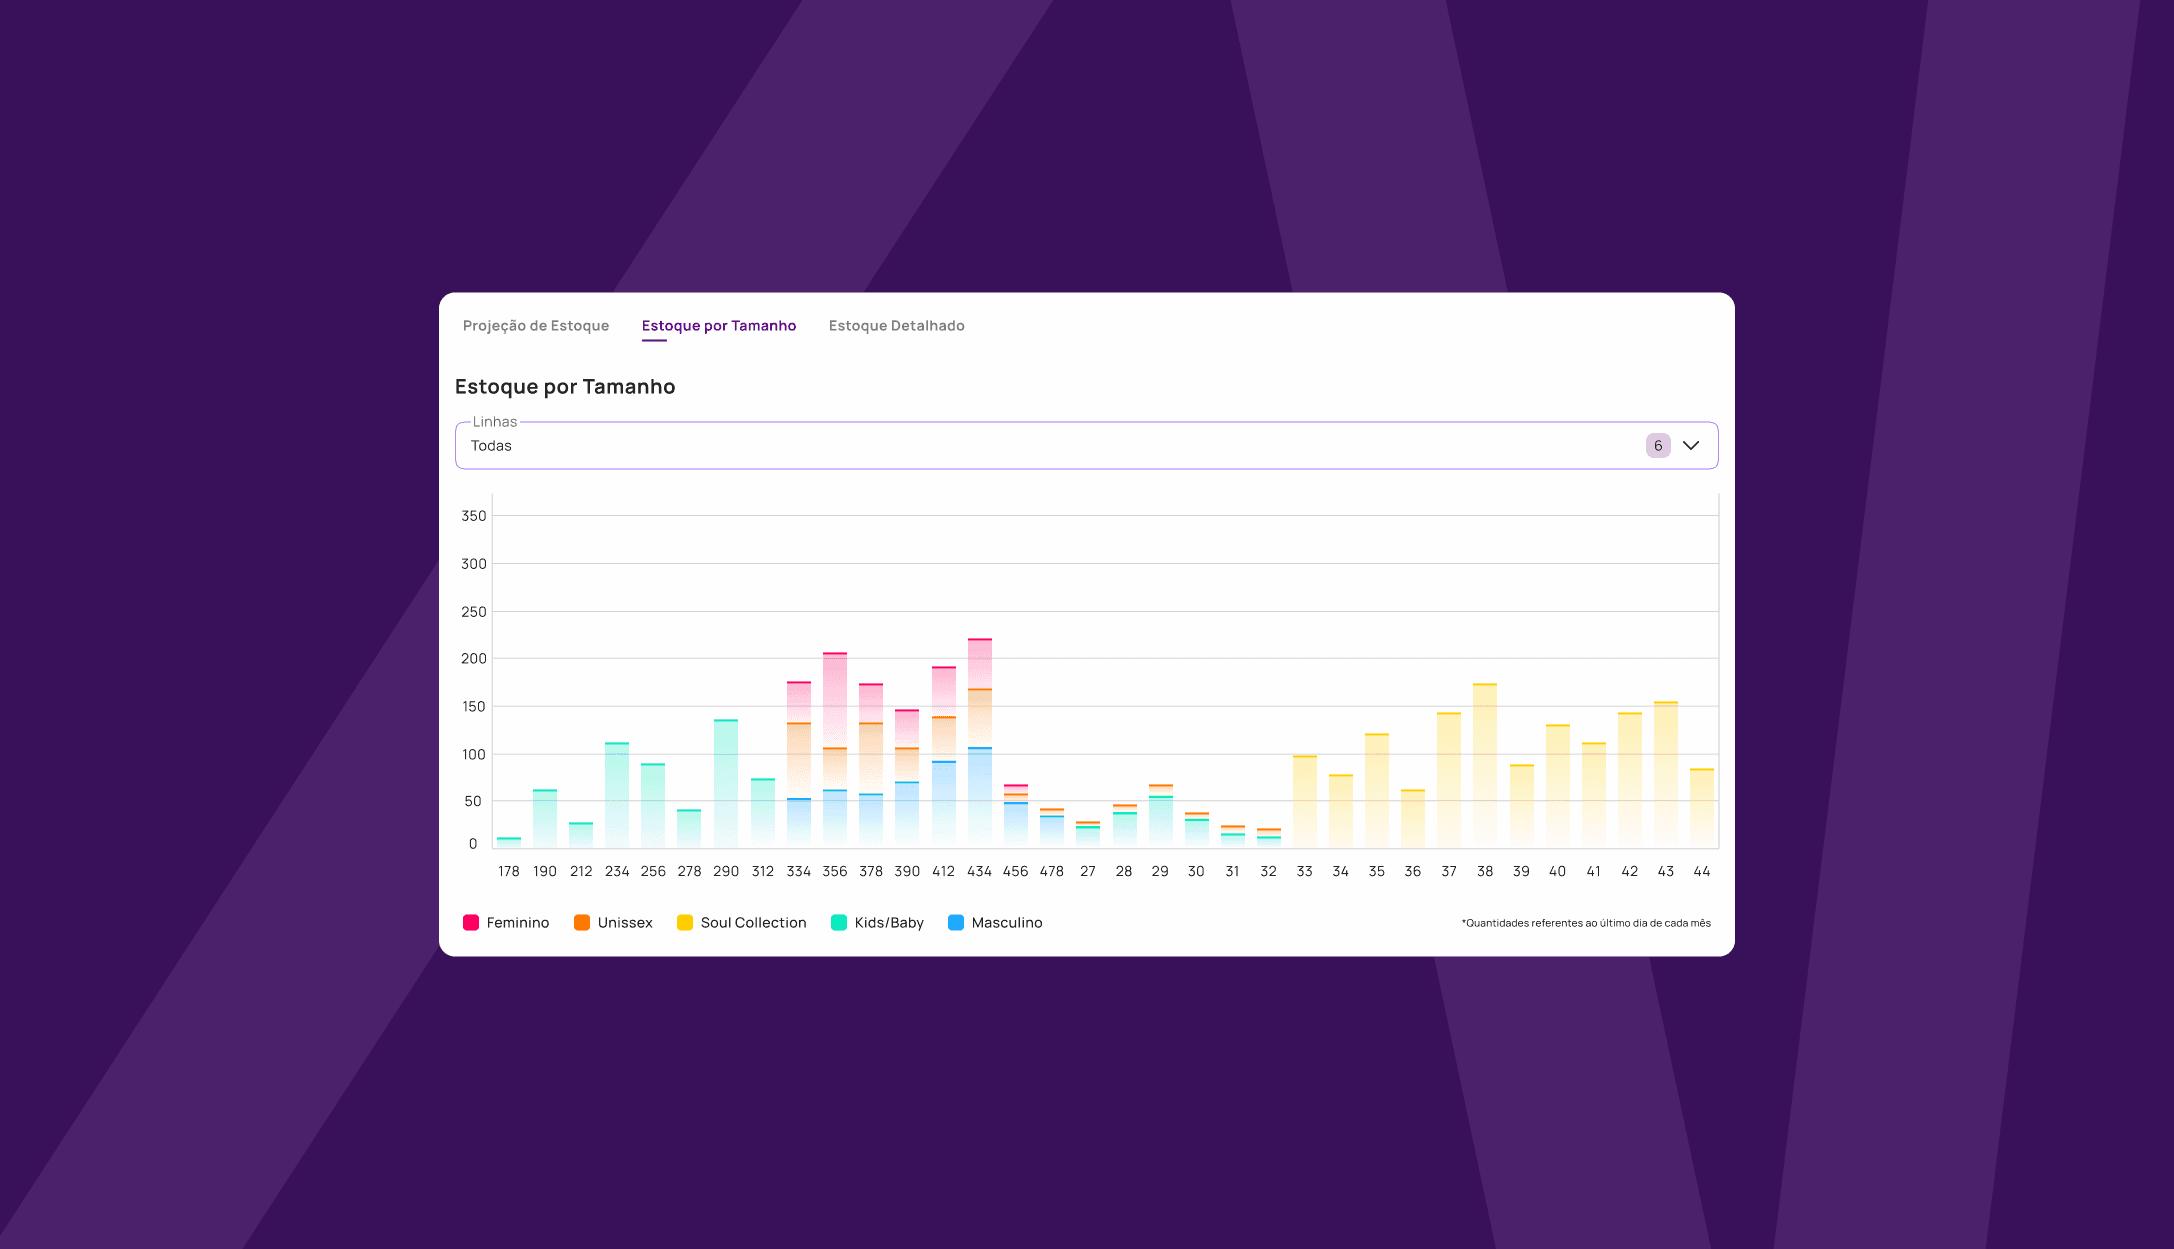
Task: Expand the Linhas dropdown chevron
Action: click(x=1691, y=446)
